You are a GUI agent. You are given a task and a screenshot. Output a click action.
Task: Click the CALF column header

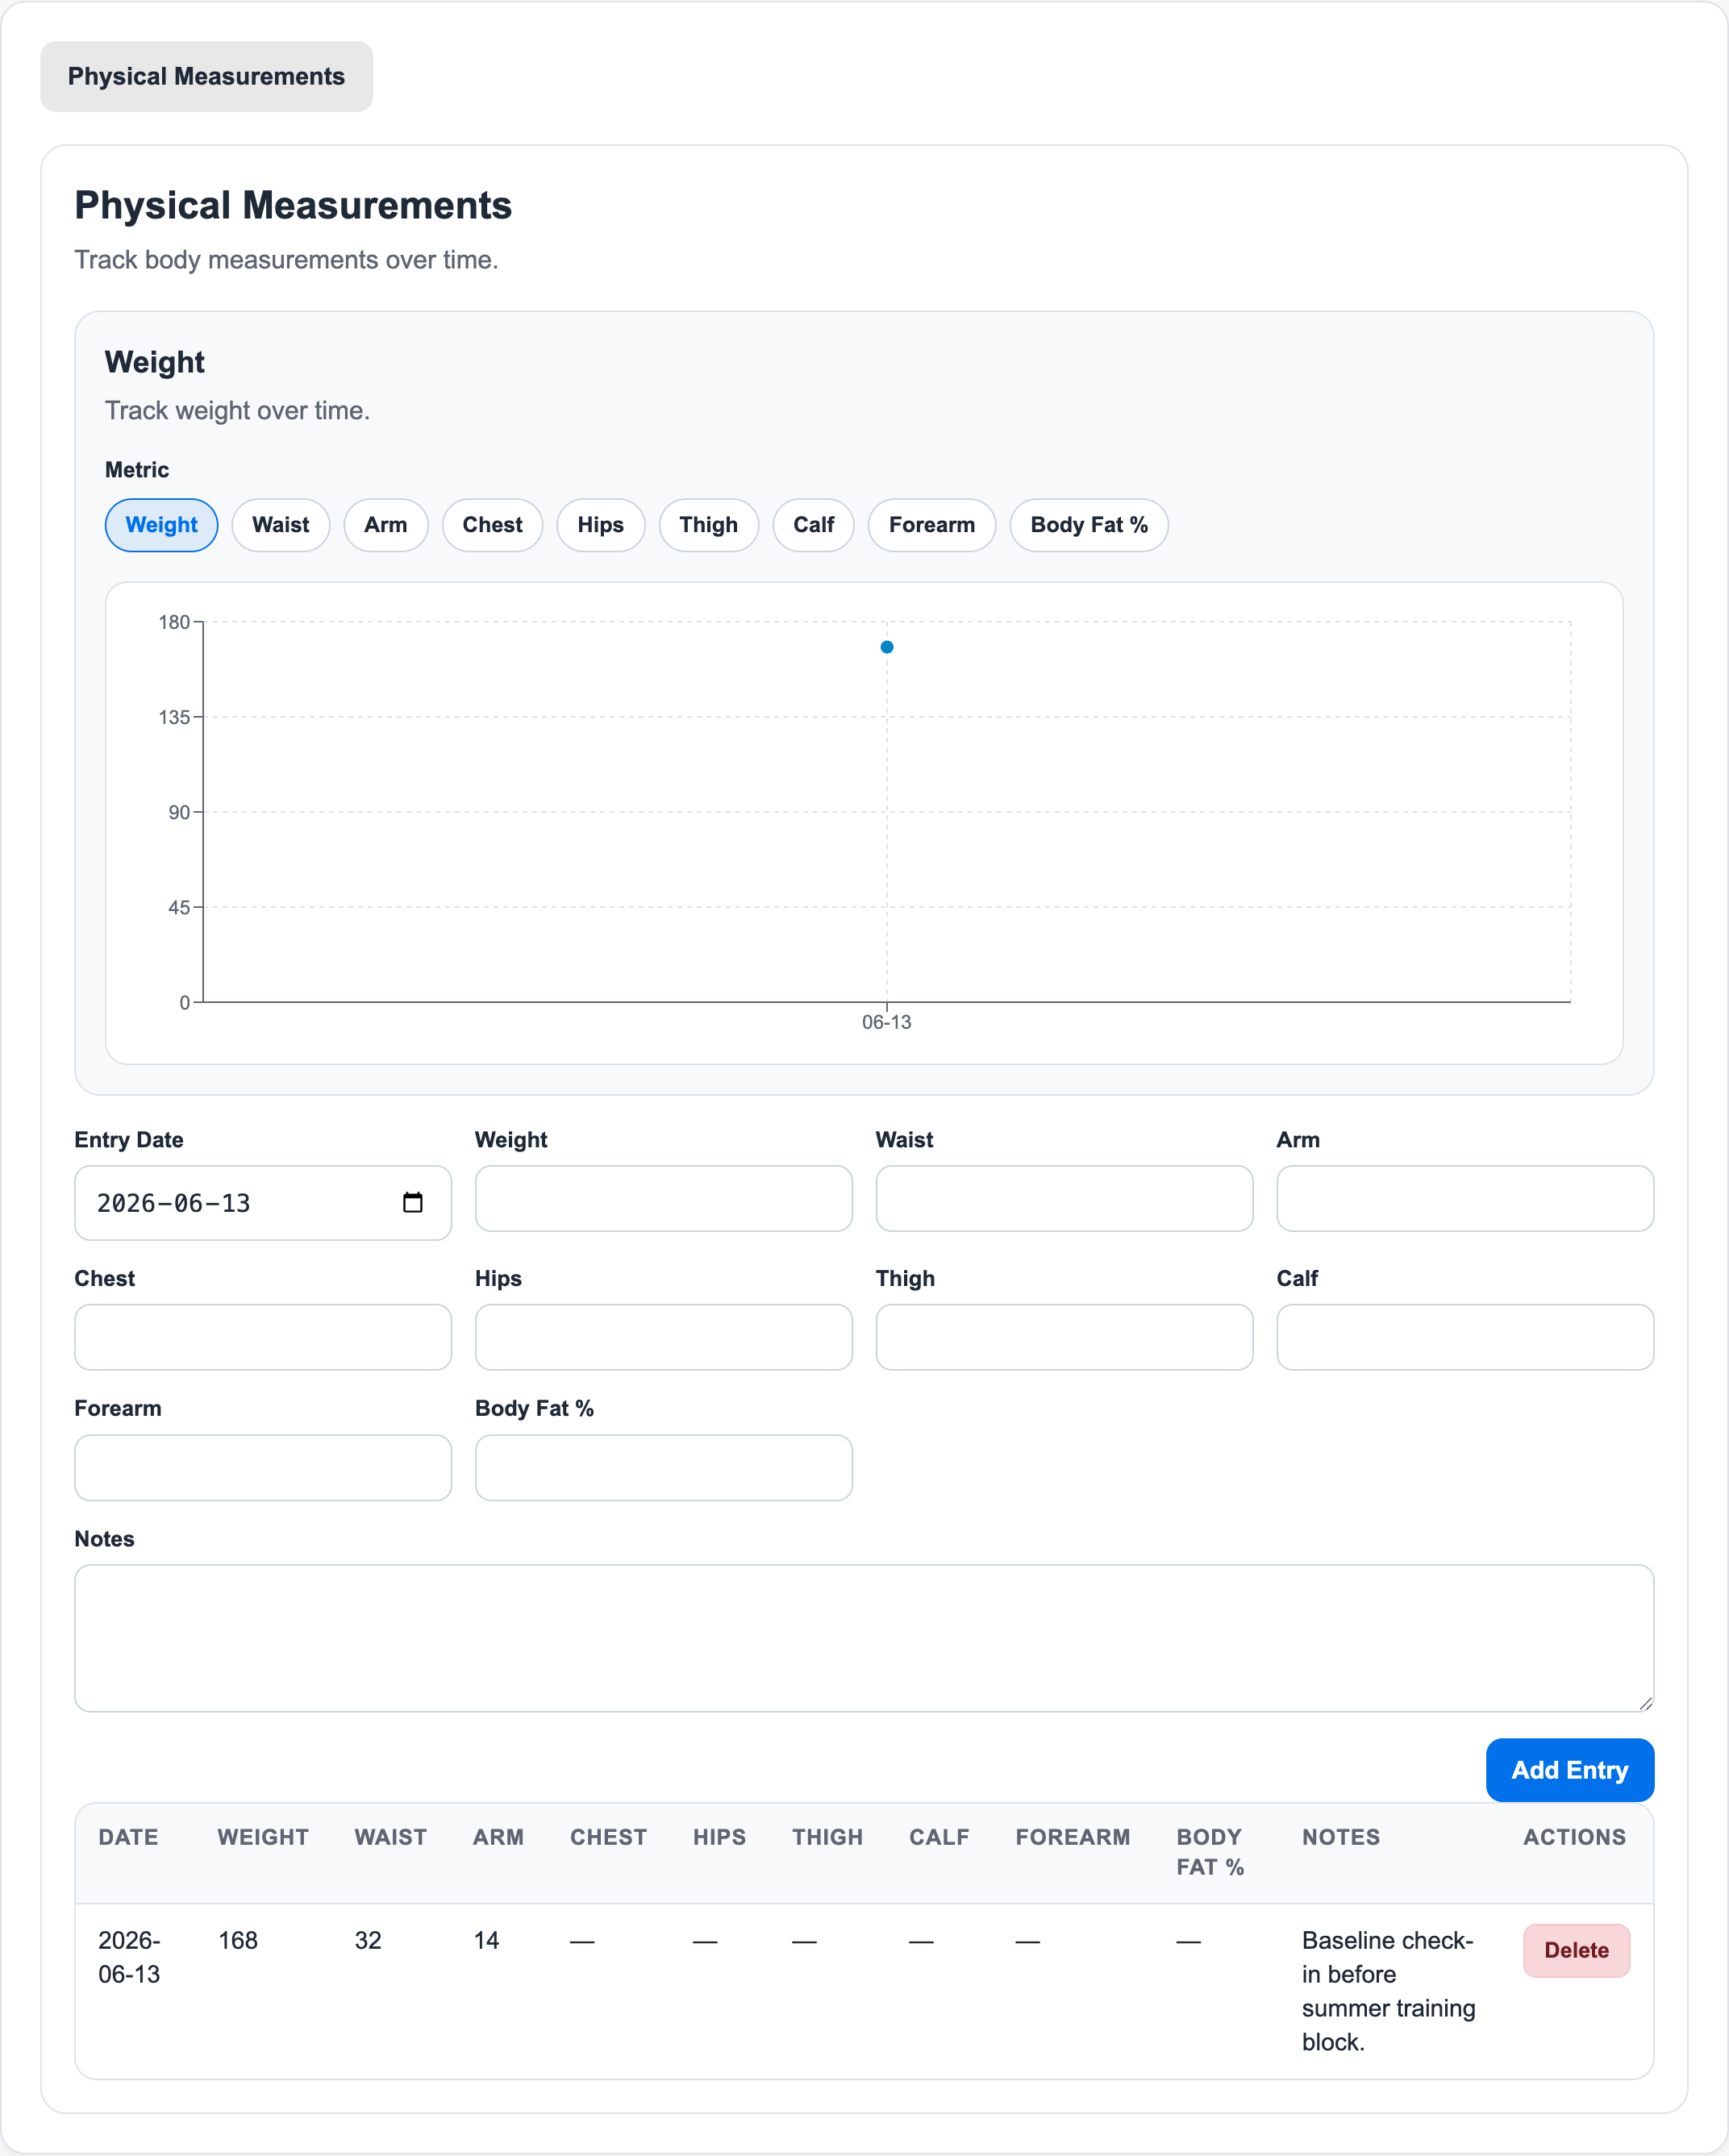(x=939, y=1837)
